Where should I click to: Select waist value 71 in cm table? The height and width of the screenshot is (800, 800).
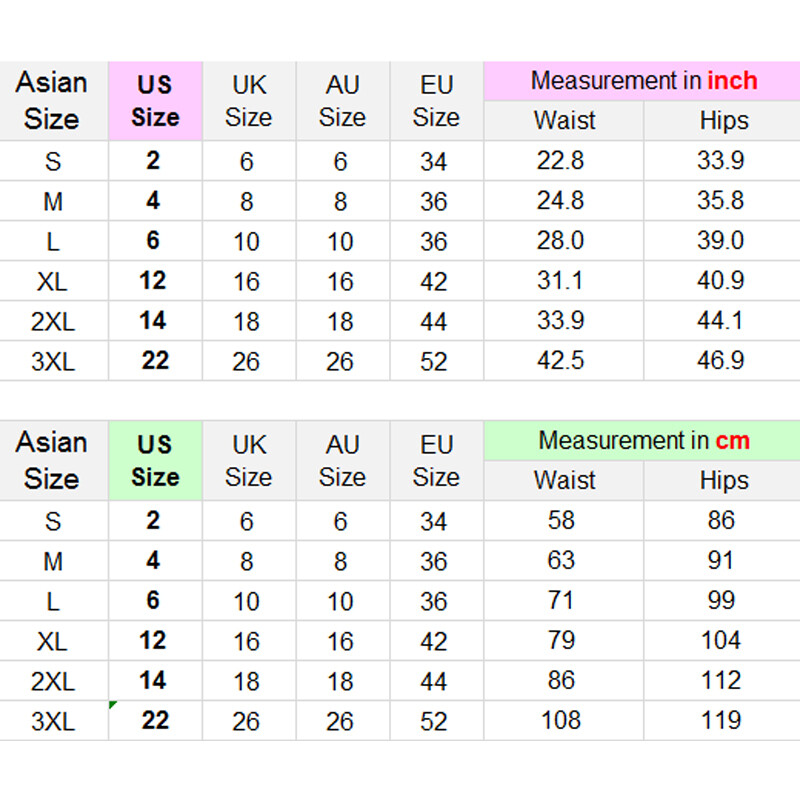(x=561, y=601)
